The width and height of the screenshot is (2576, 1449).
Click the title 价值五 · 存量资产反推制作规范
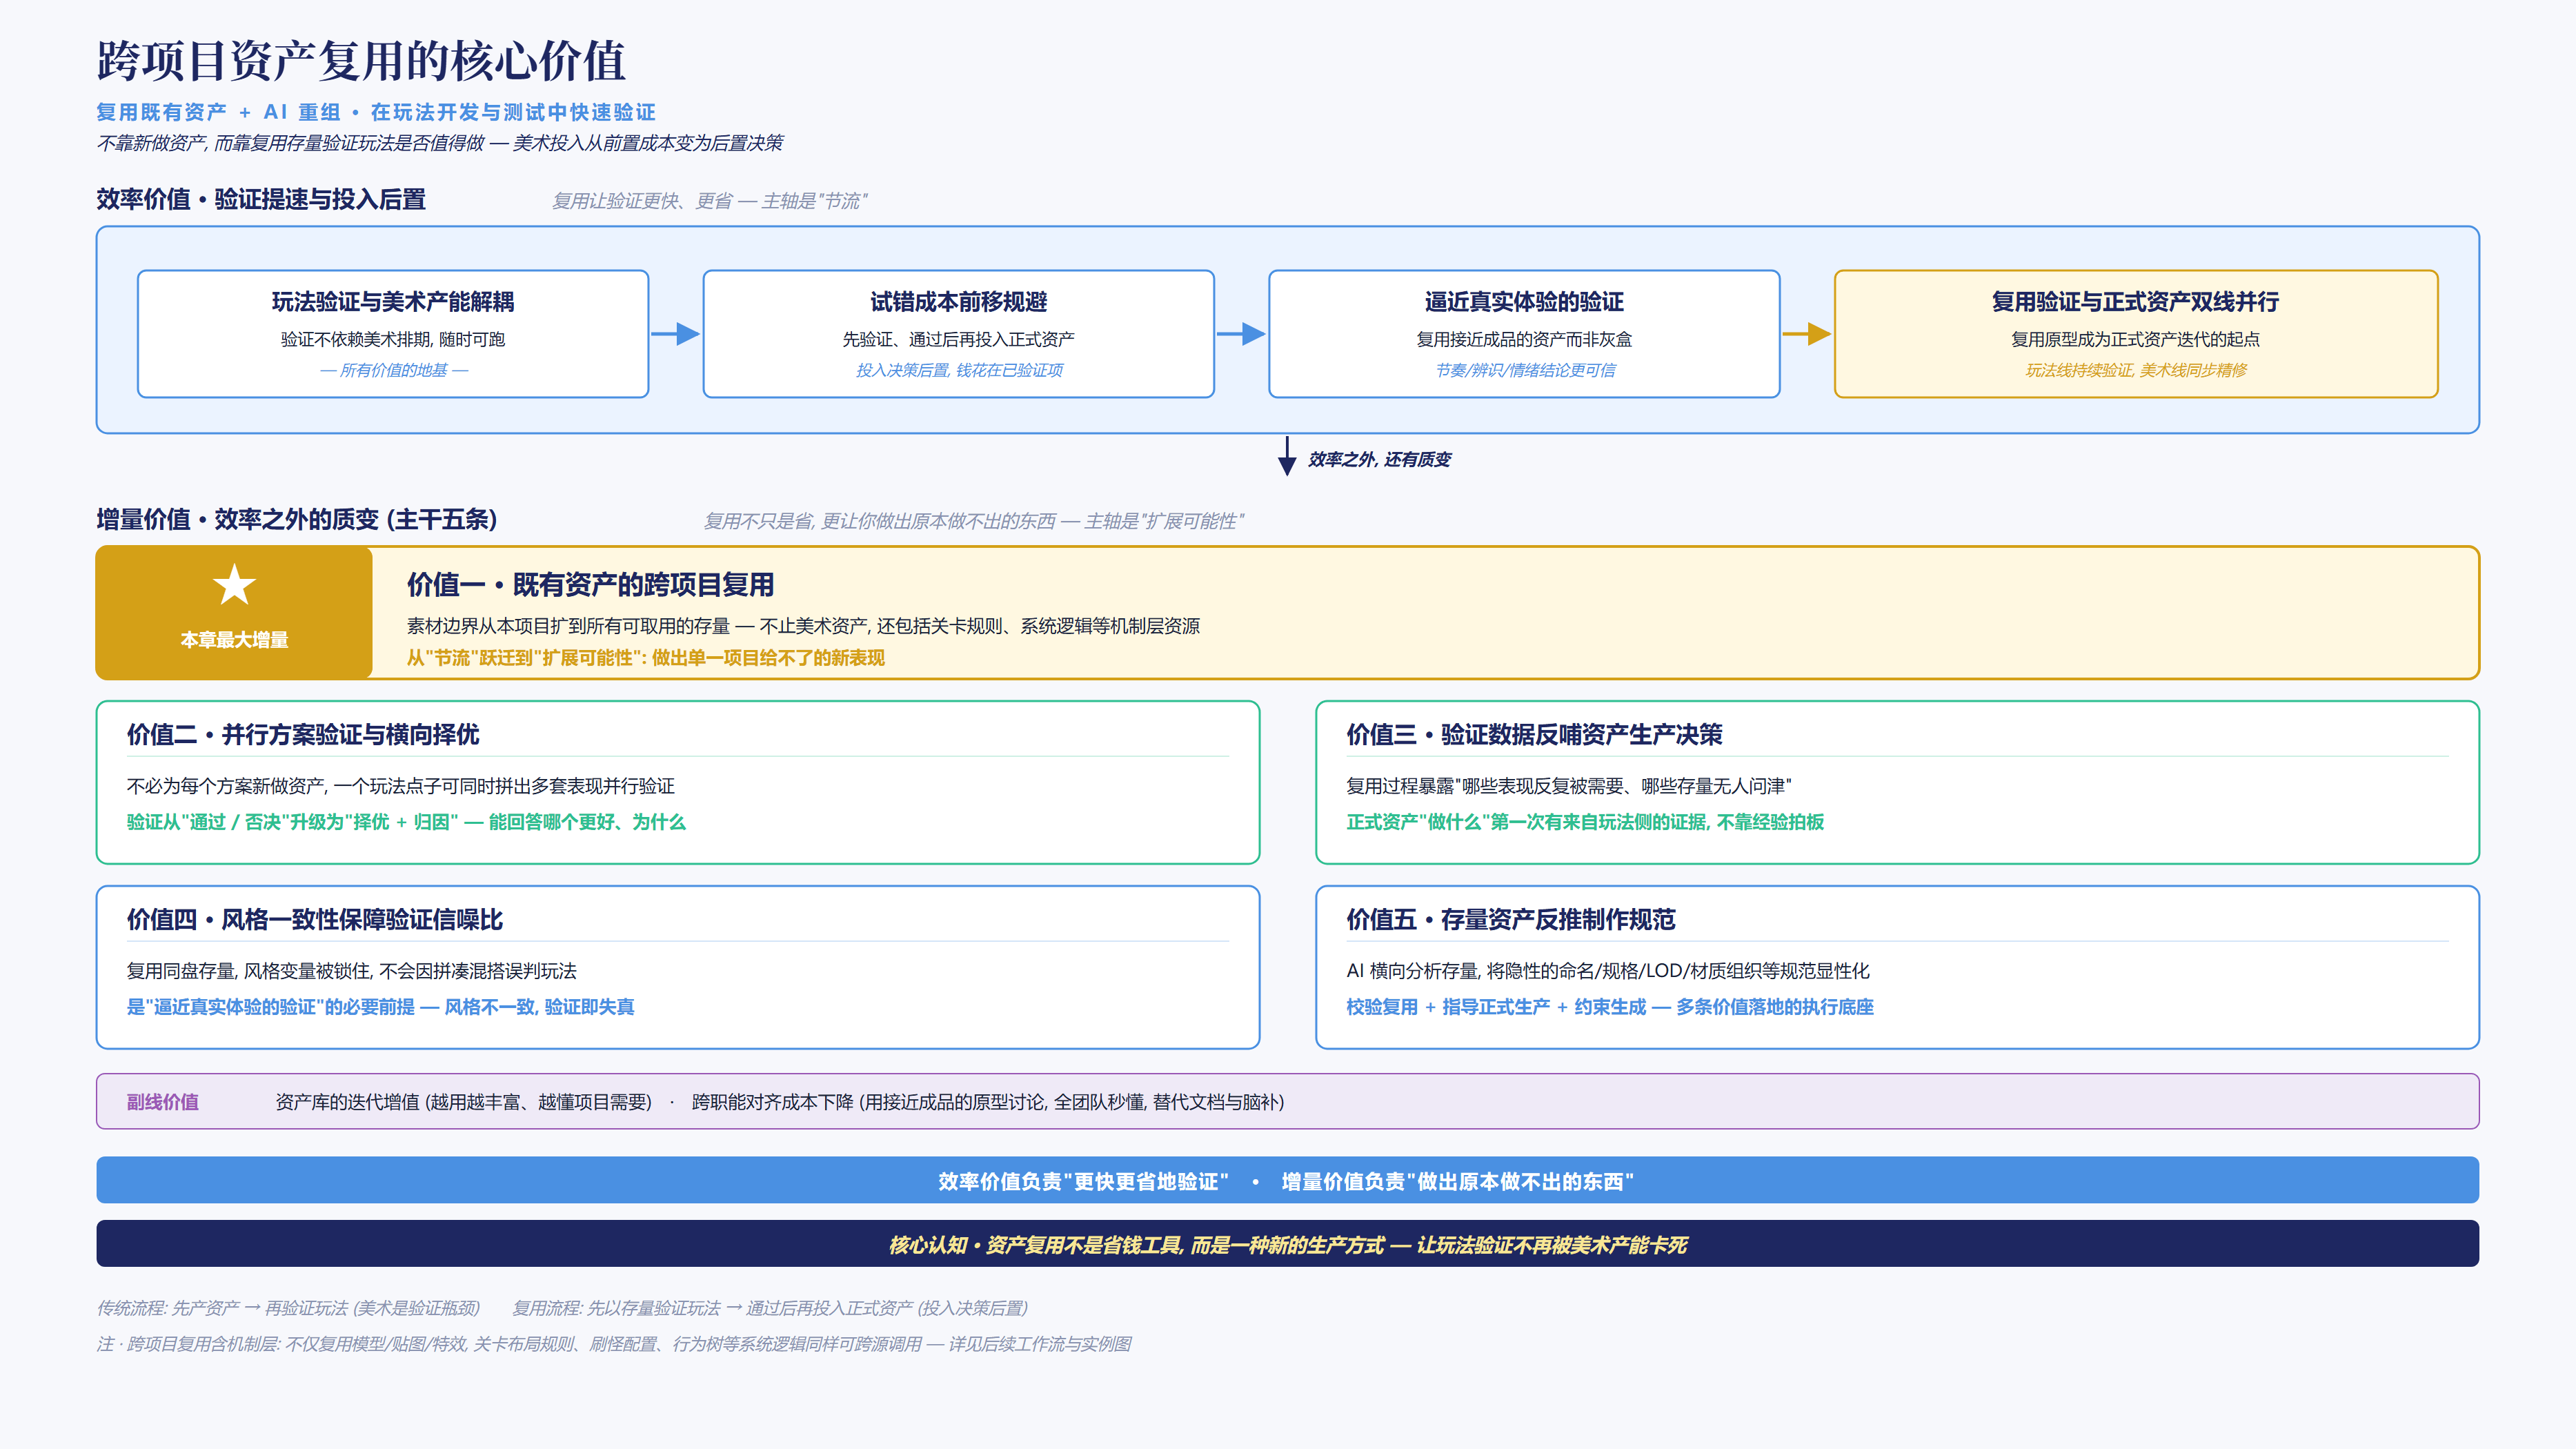tap(1510, 919)
